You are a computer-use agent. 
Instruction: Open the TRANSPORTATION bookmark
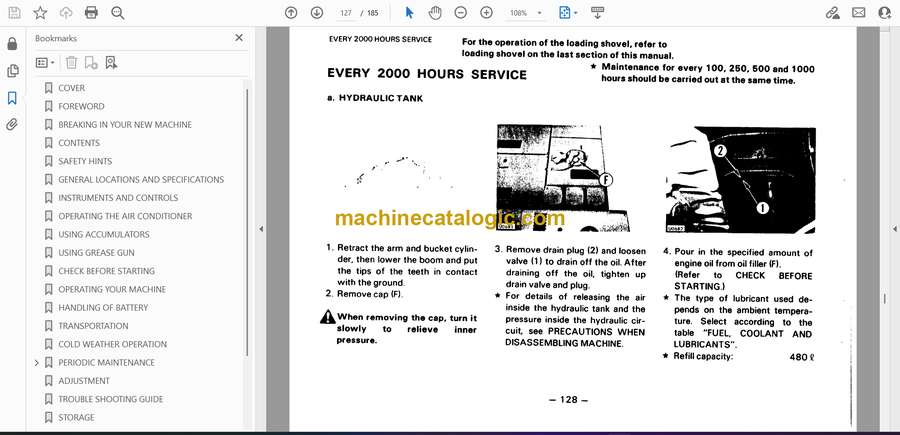coord(93,326)
